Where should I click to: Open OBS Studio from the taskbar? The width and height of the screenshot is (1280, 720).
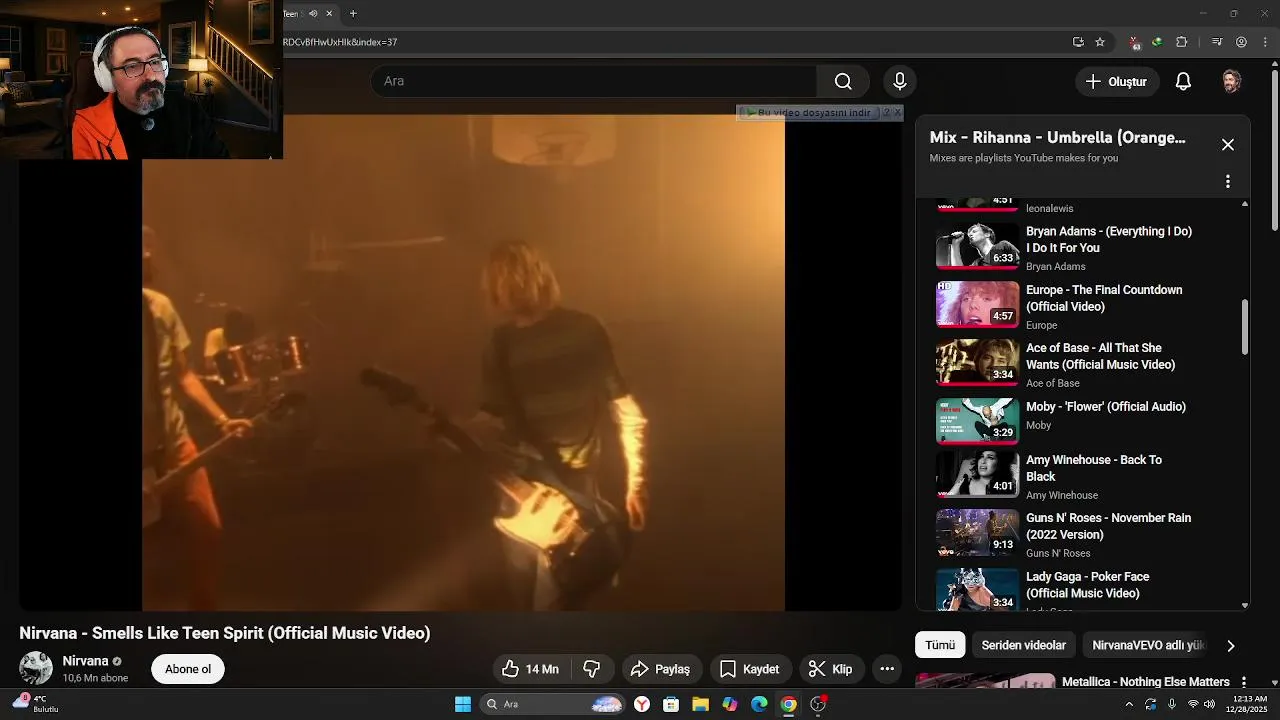point(818,704)
